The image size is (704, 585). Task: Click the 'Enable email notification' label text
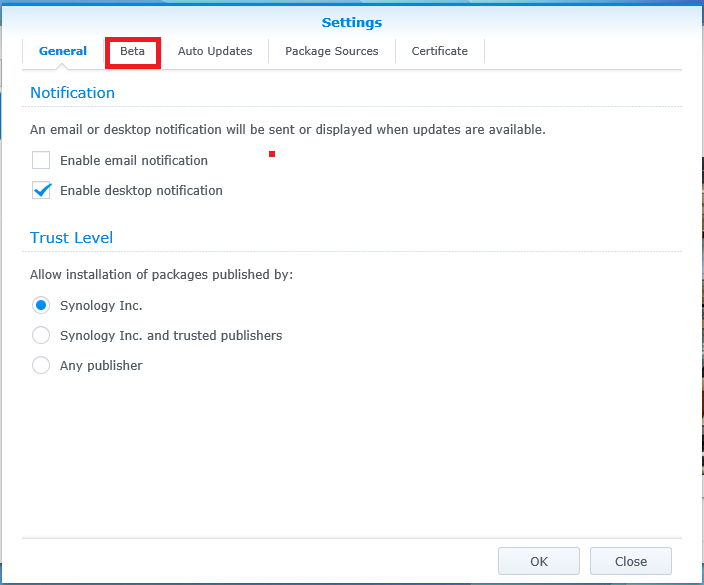[134, 160]
